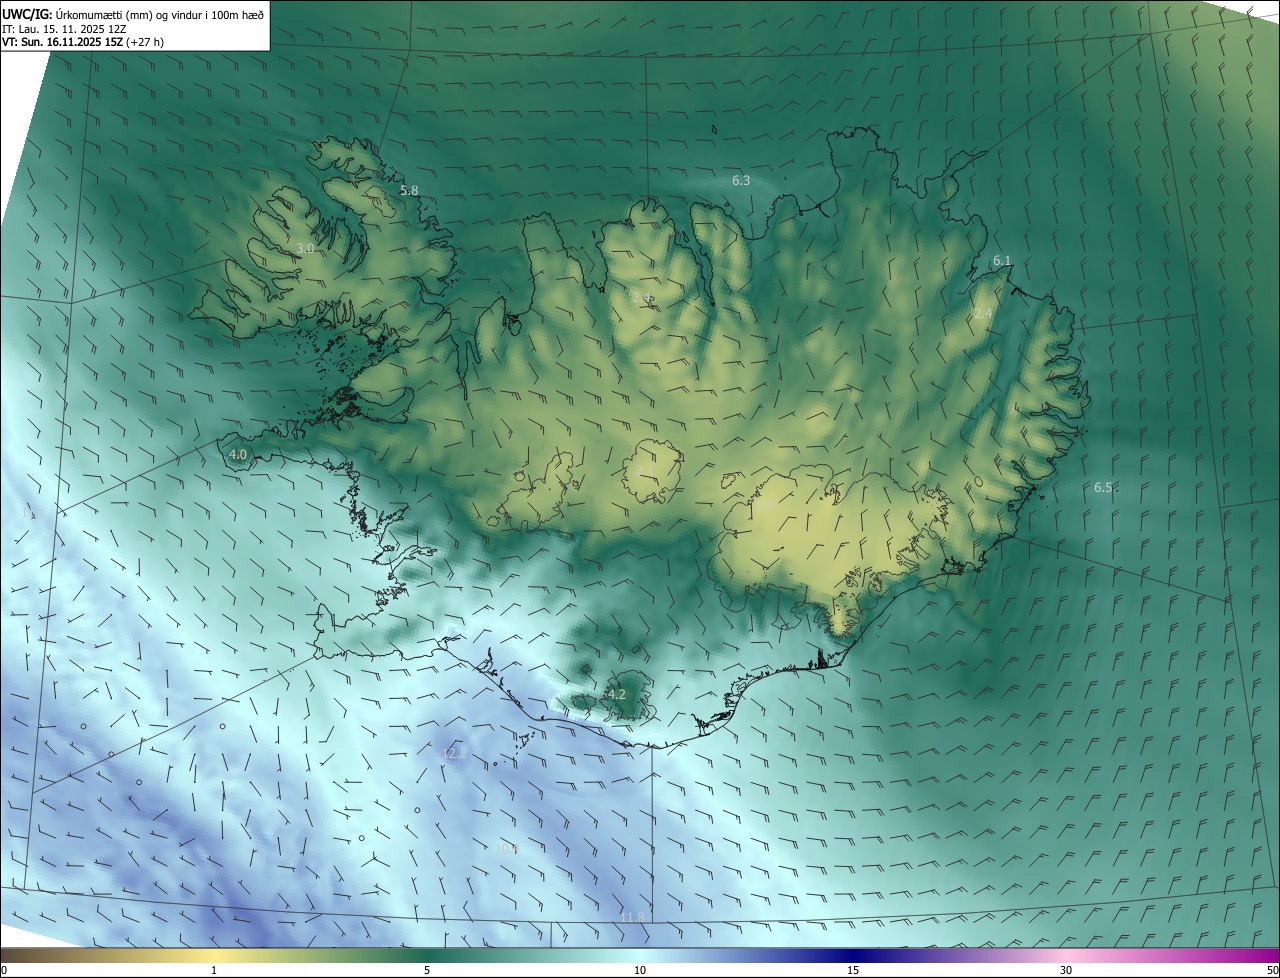Click the 4.2 value near the south coast
The image size is (1280, 978).
[617, 694]
